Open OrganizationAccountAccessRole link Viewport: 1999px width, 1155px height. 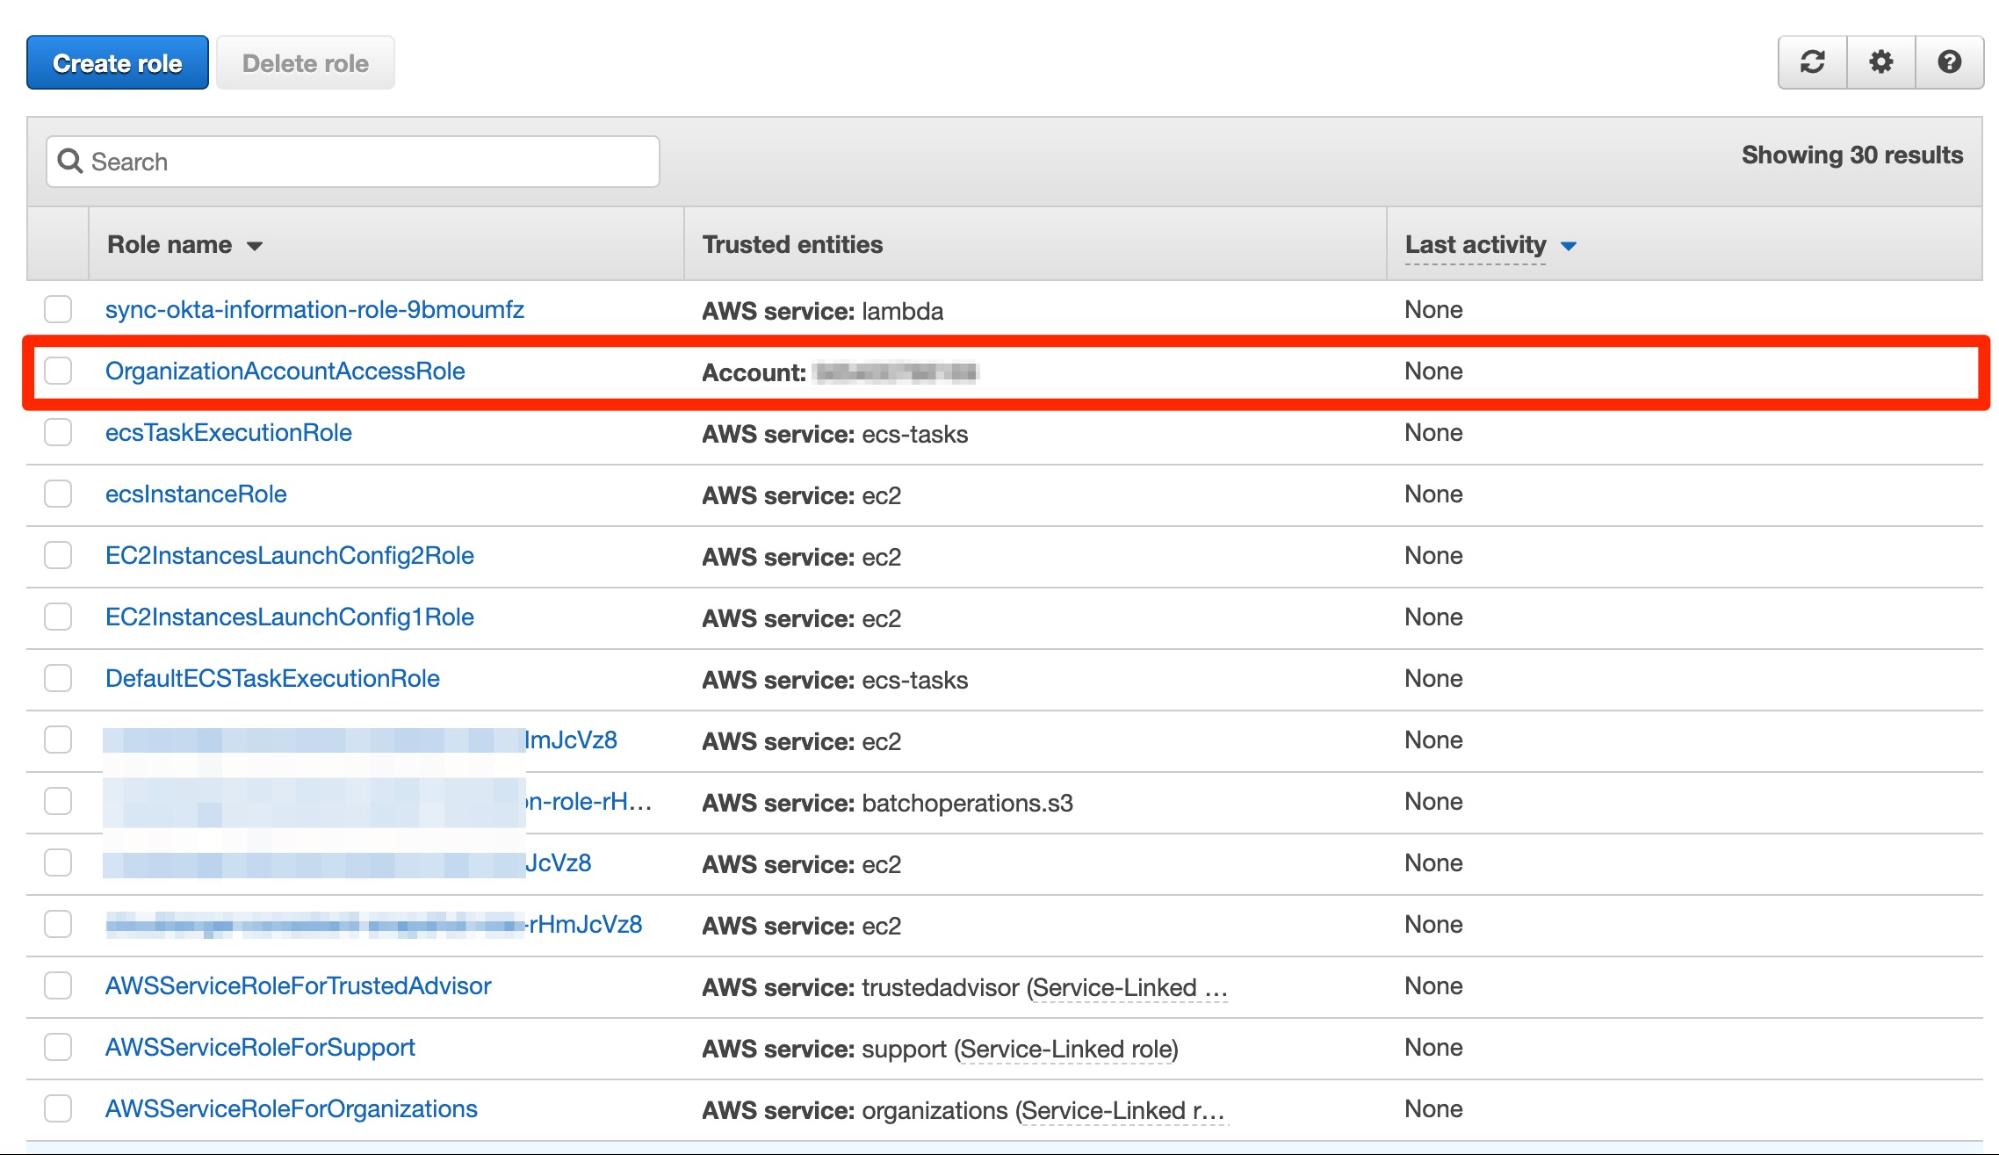(287, 370)
